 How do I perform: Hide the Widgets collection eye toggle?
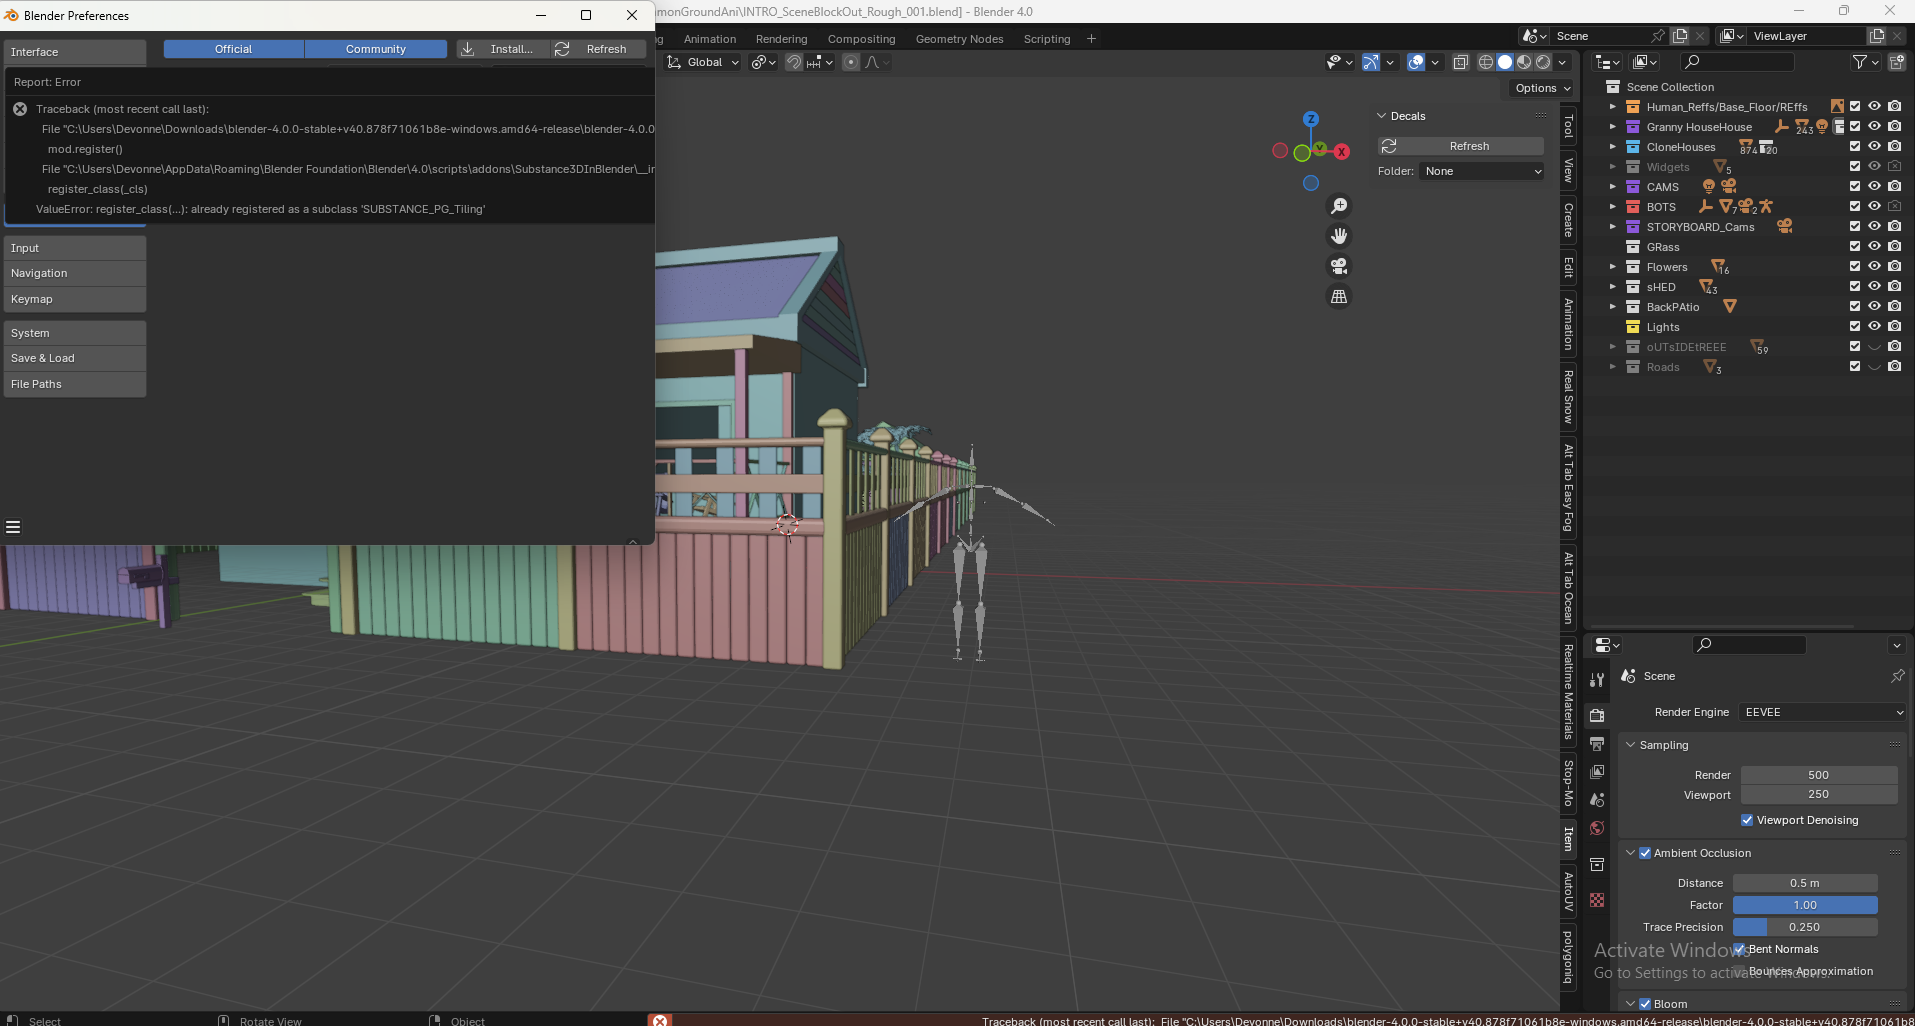click(1872, 166)
